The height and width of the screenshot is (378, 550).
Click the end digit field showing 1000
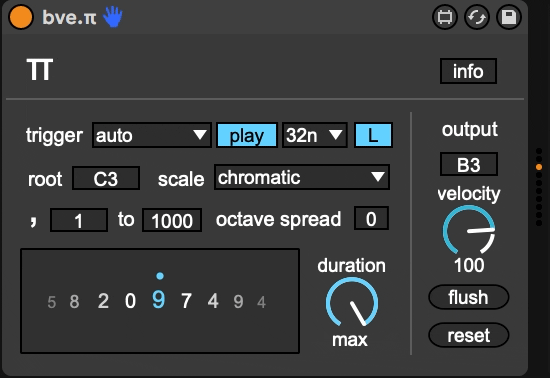(x=172, y=220)
